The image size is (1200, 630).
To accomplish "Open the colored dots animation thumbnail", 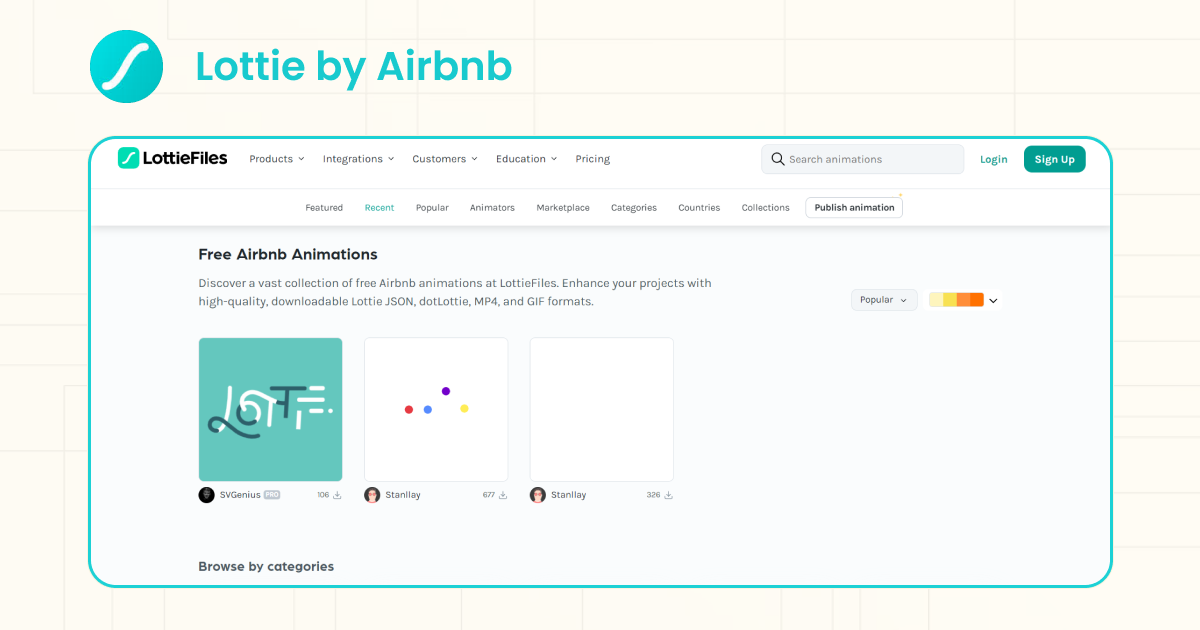I will pyautogui.click(x=436, y=409).
